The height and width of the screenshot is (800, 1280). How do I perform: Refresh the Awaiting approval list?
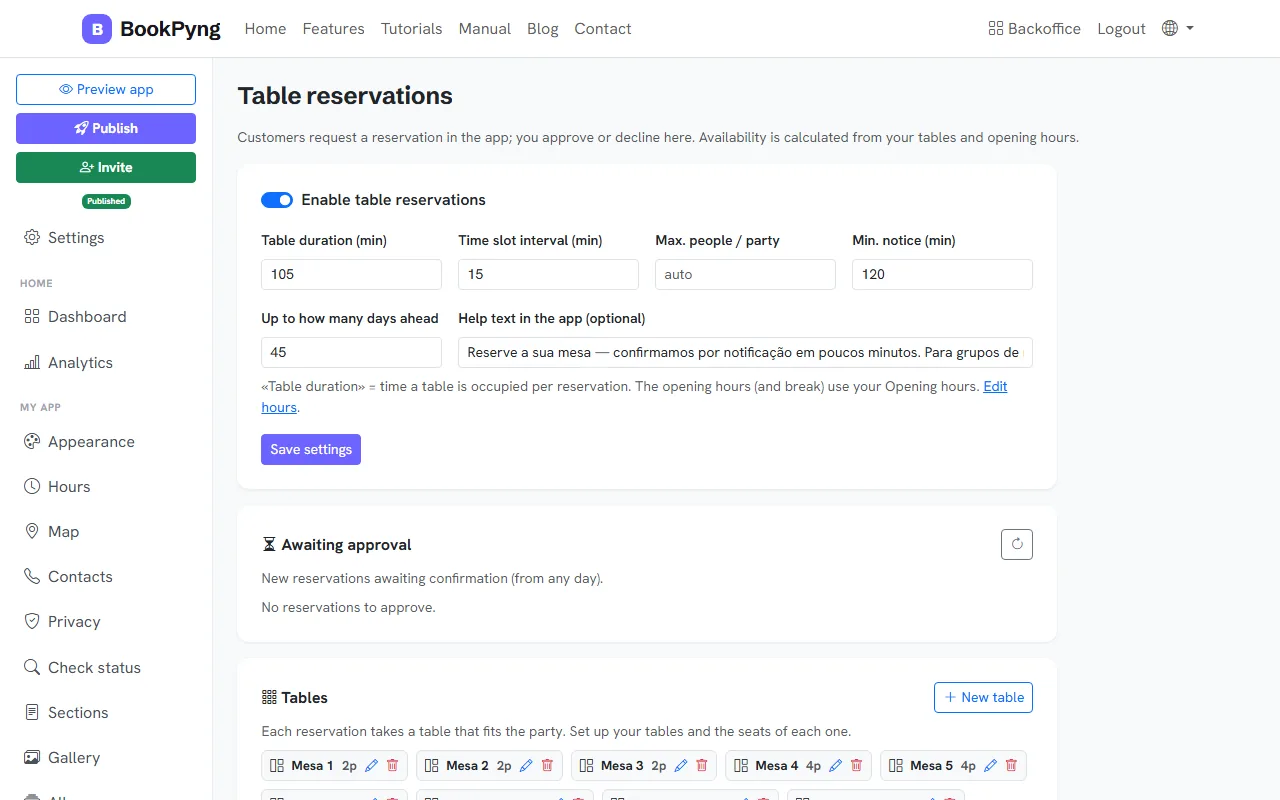[x=1017, y=544]
